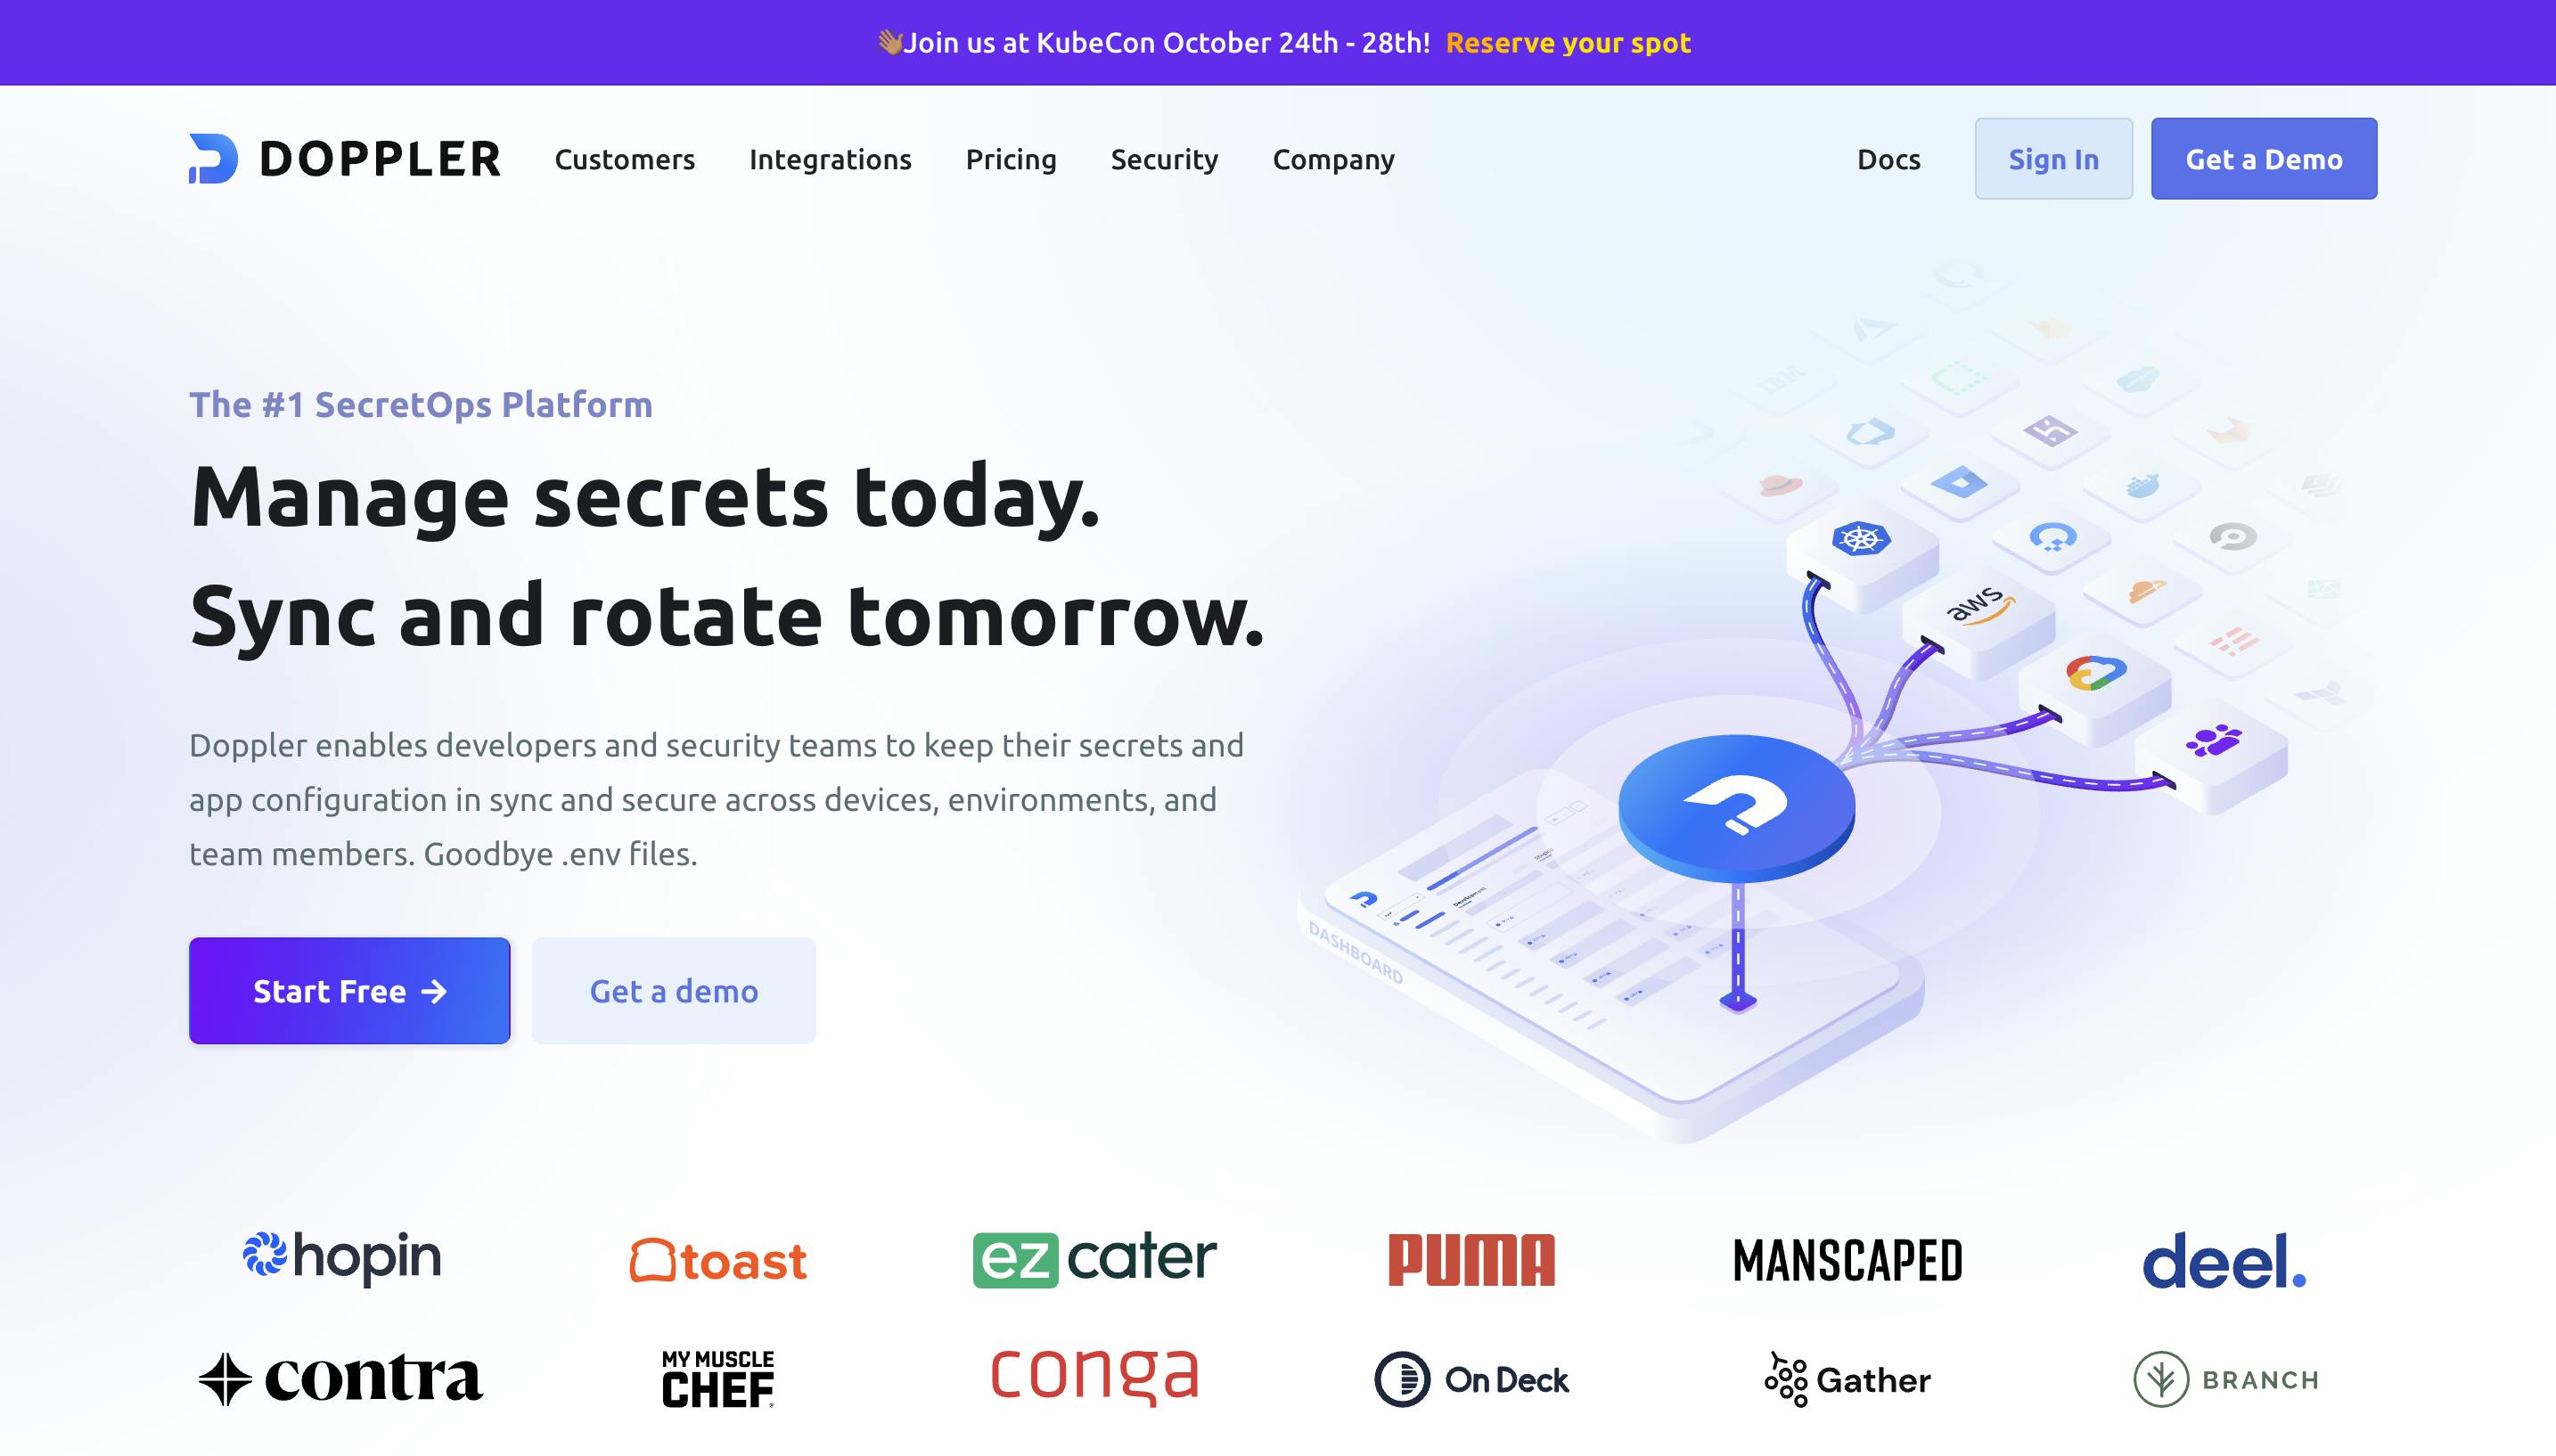Toggle the Sign In button
The image size is (2556, 1456).
tap(2054, 158)
